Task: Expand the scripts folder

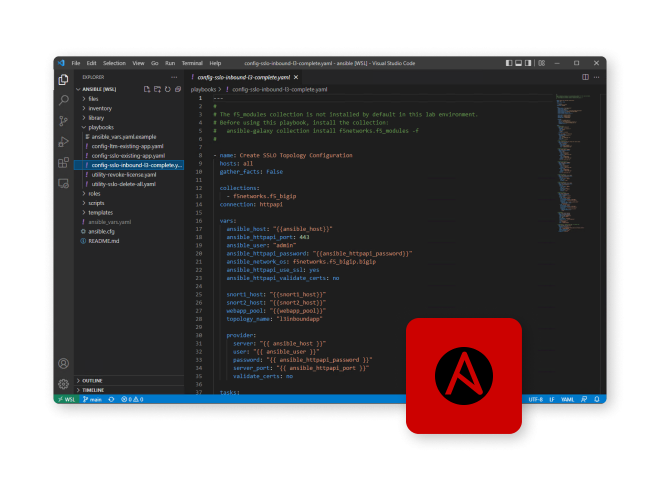Action: pos(129,203)
